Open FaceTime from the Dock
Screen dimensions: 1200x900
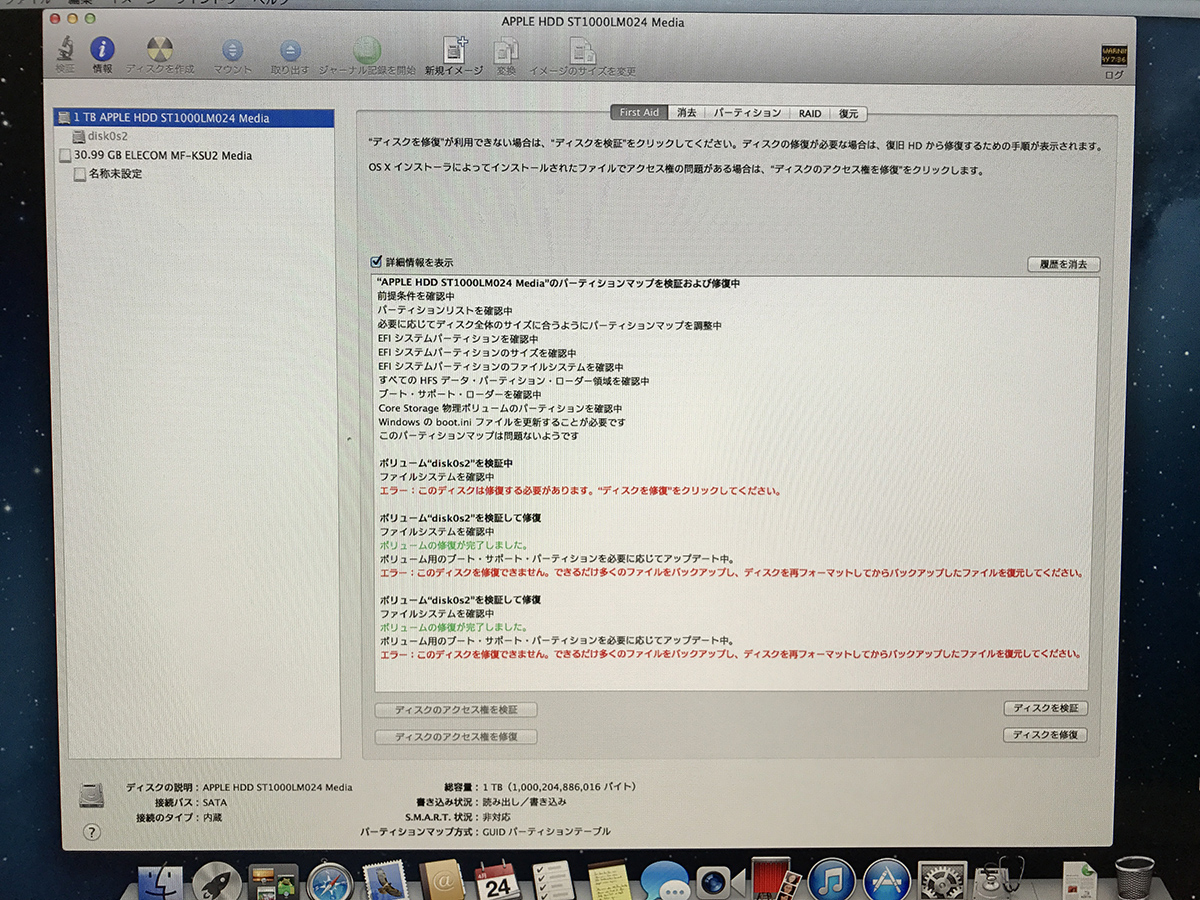click(x=720, y=882)
